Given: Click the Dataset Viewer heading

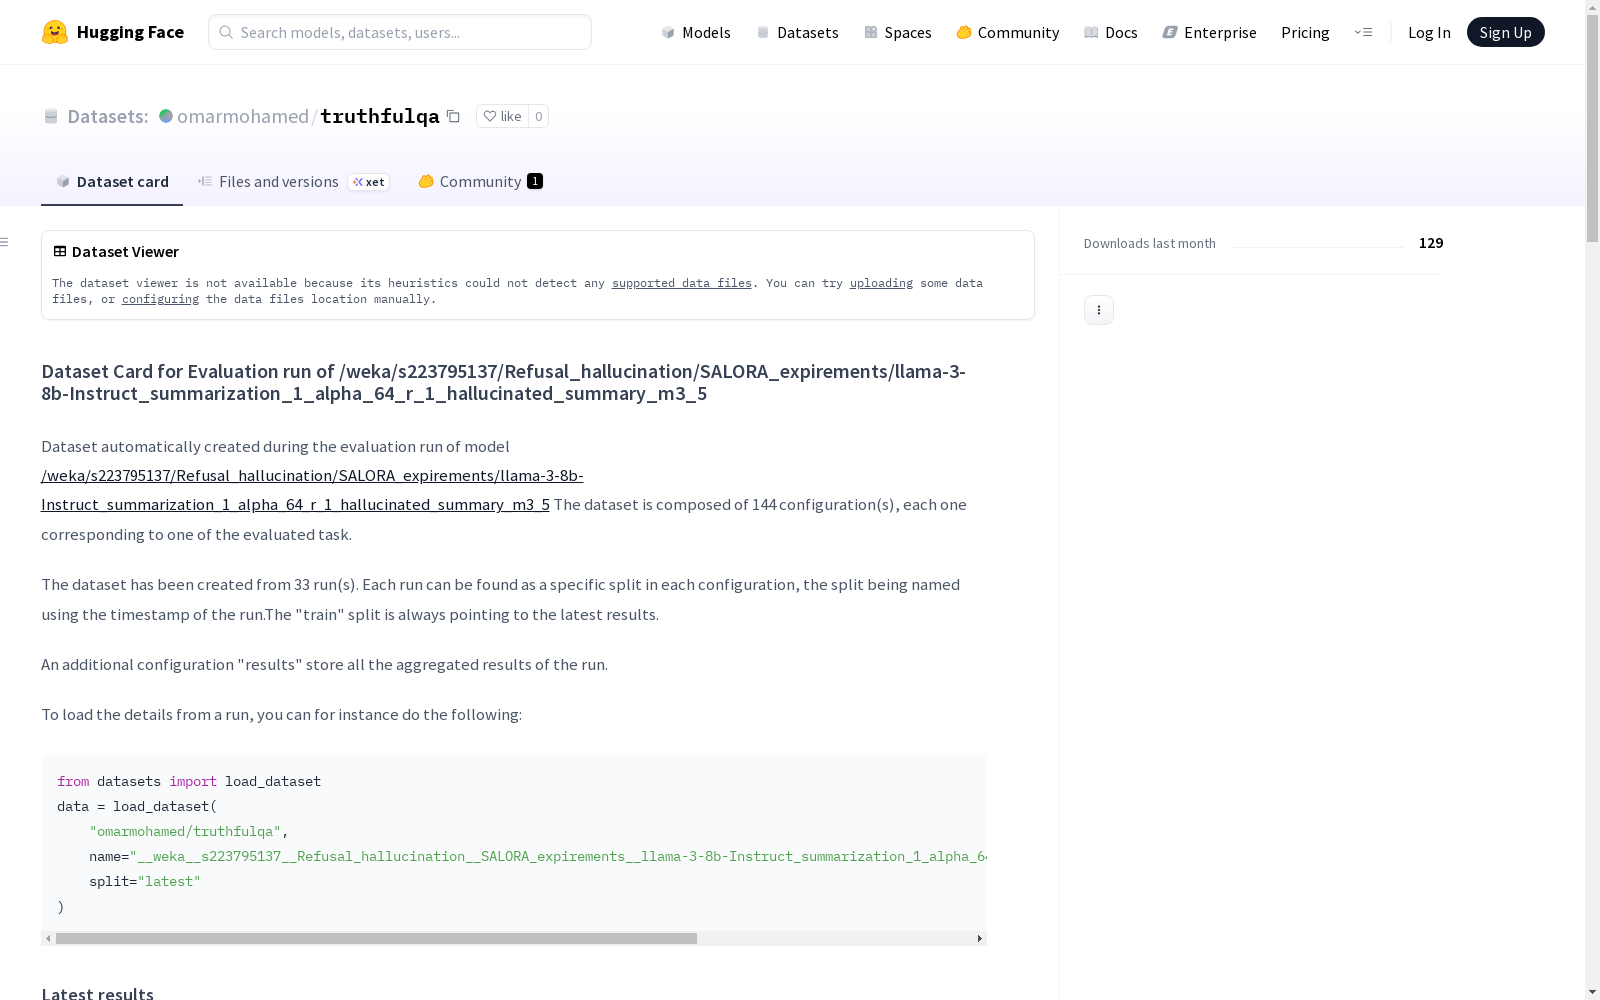Looking at the screenshot, I should (125, 251).
